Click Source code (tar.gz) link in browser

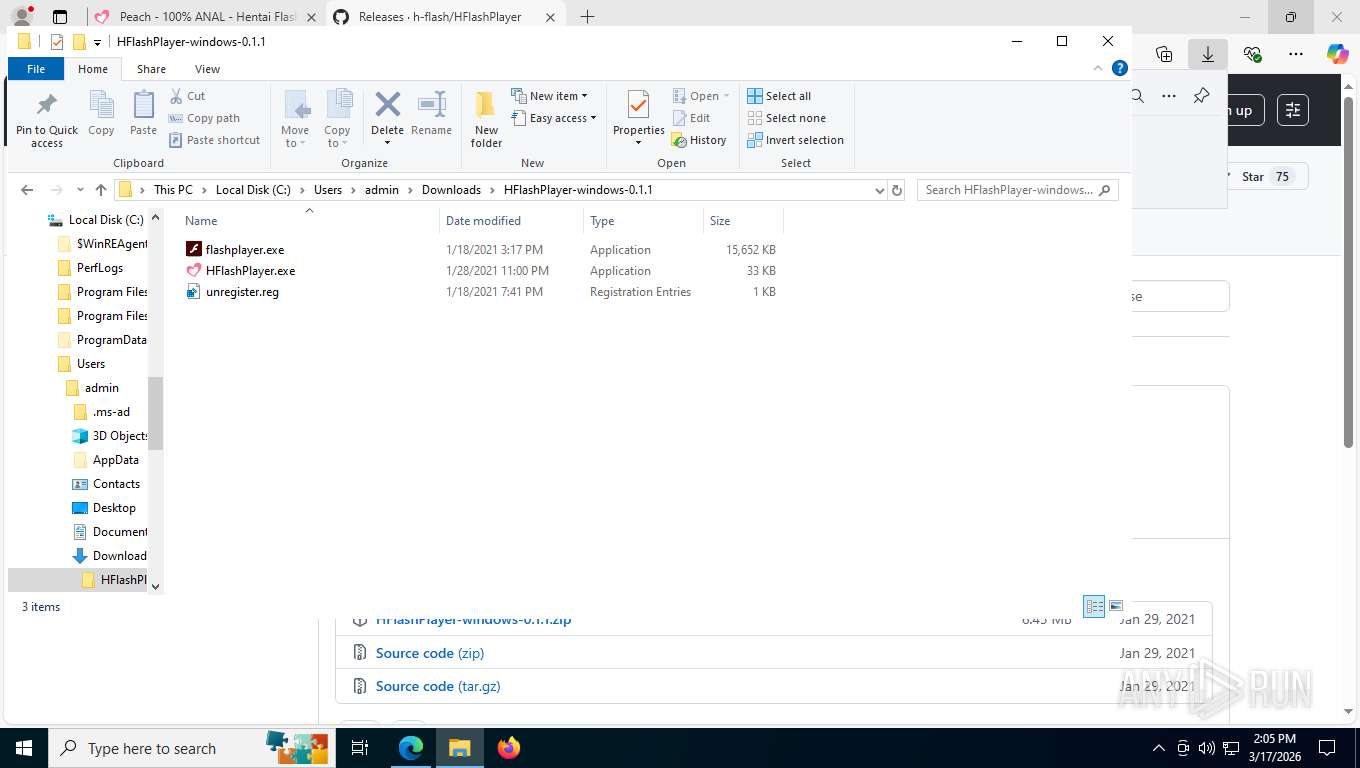click(438, 686)
